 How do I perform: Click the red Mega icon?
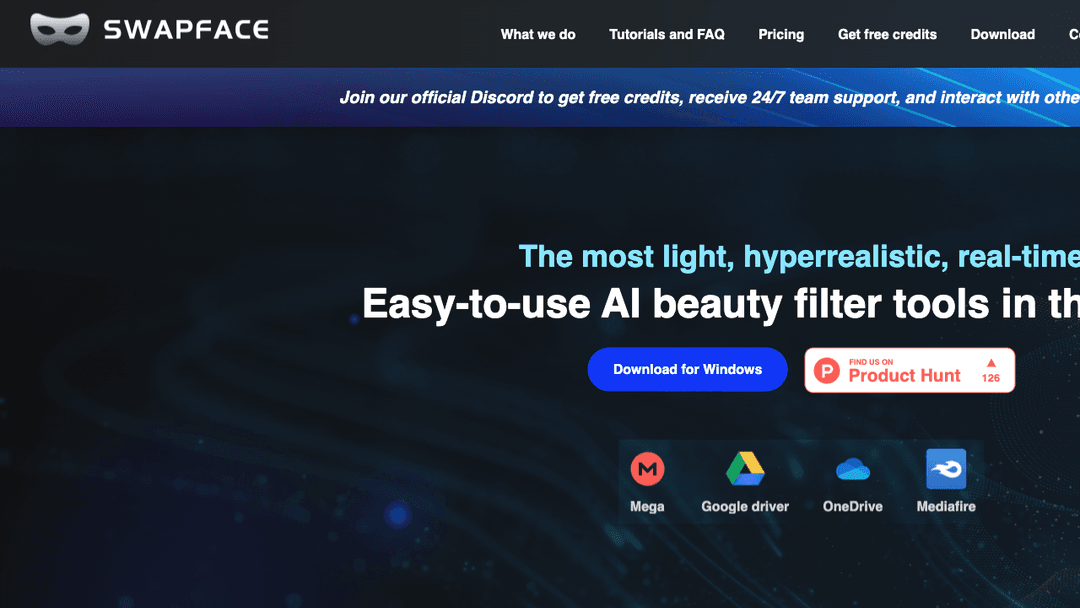tap(647, 468)
